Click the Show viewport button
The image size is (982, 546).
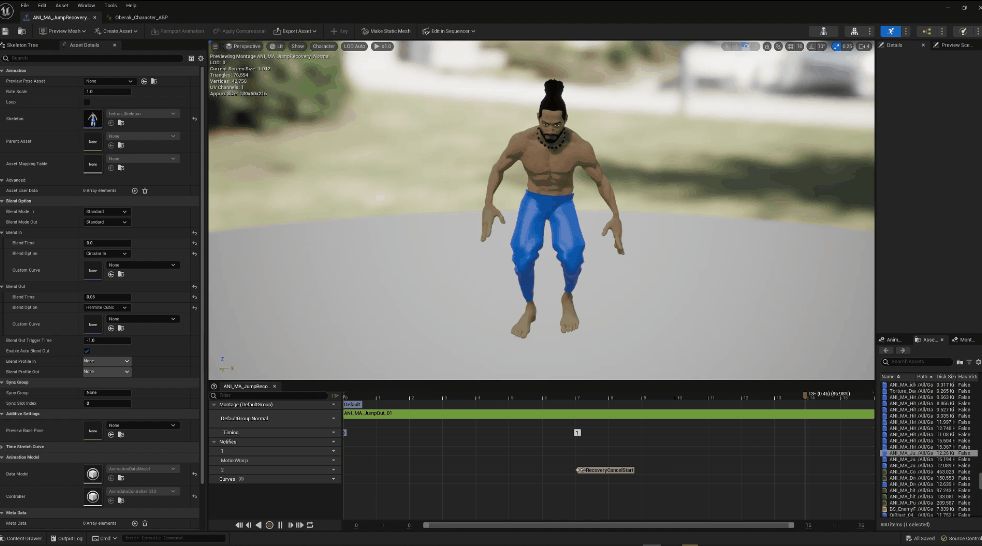pos(297,46)
